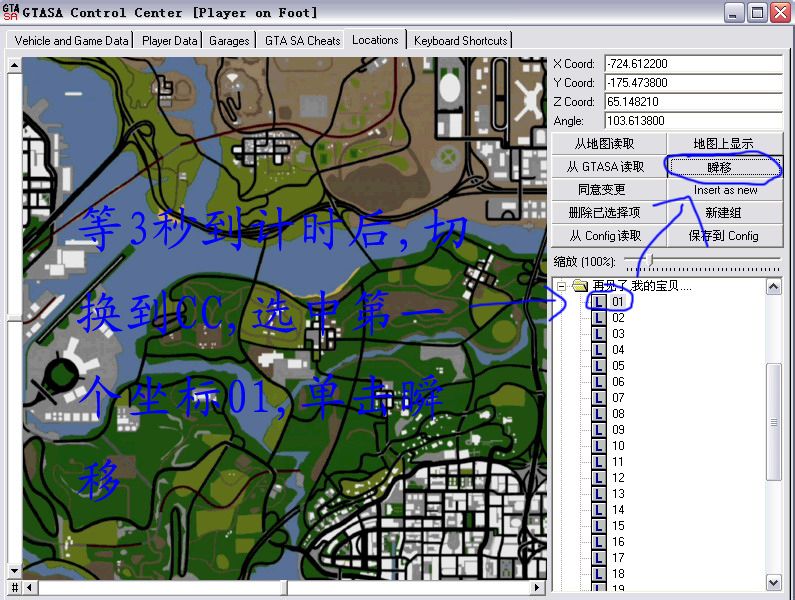Screen dimensions: 795x600
Task: Click the X Coord input field
Action: (x=694, y=63)
